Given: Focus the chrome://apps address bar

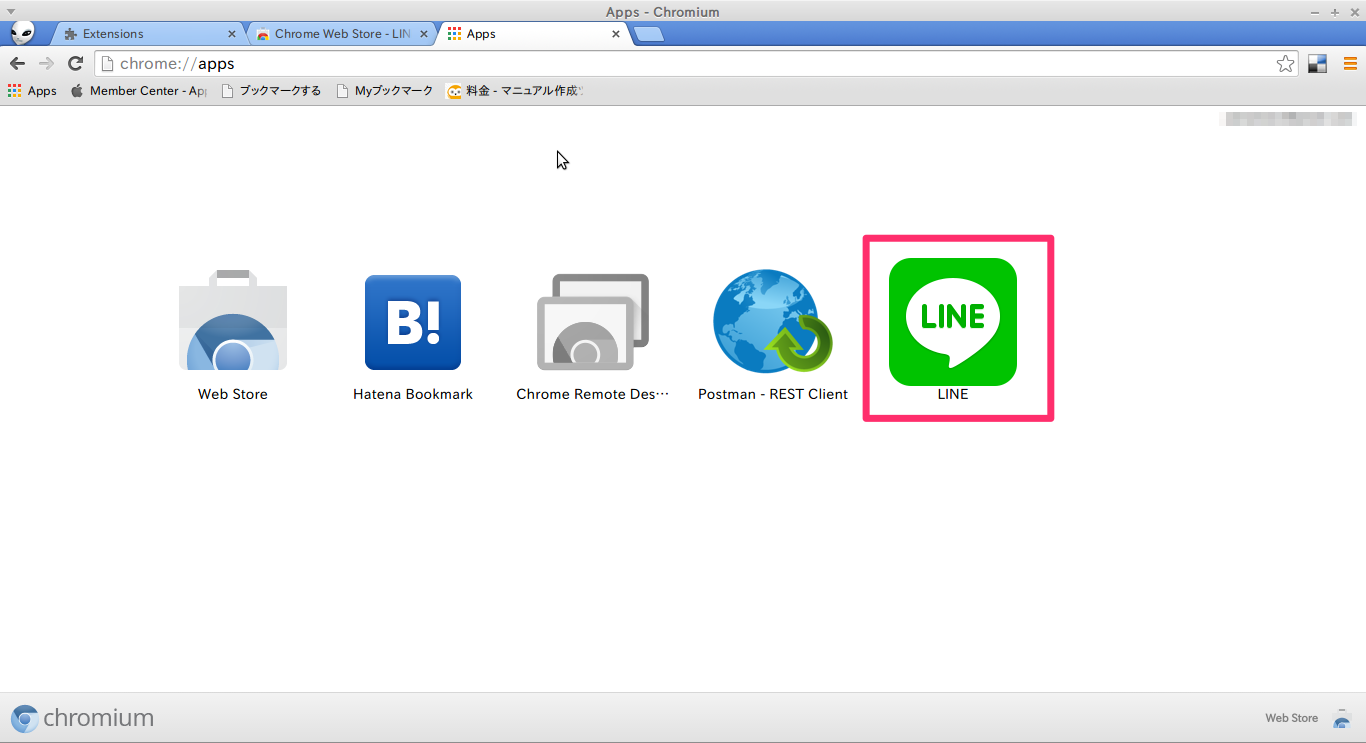Looking at the screenshot, I should 697,64.
